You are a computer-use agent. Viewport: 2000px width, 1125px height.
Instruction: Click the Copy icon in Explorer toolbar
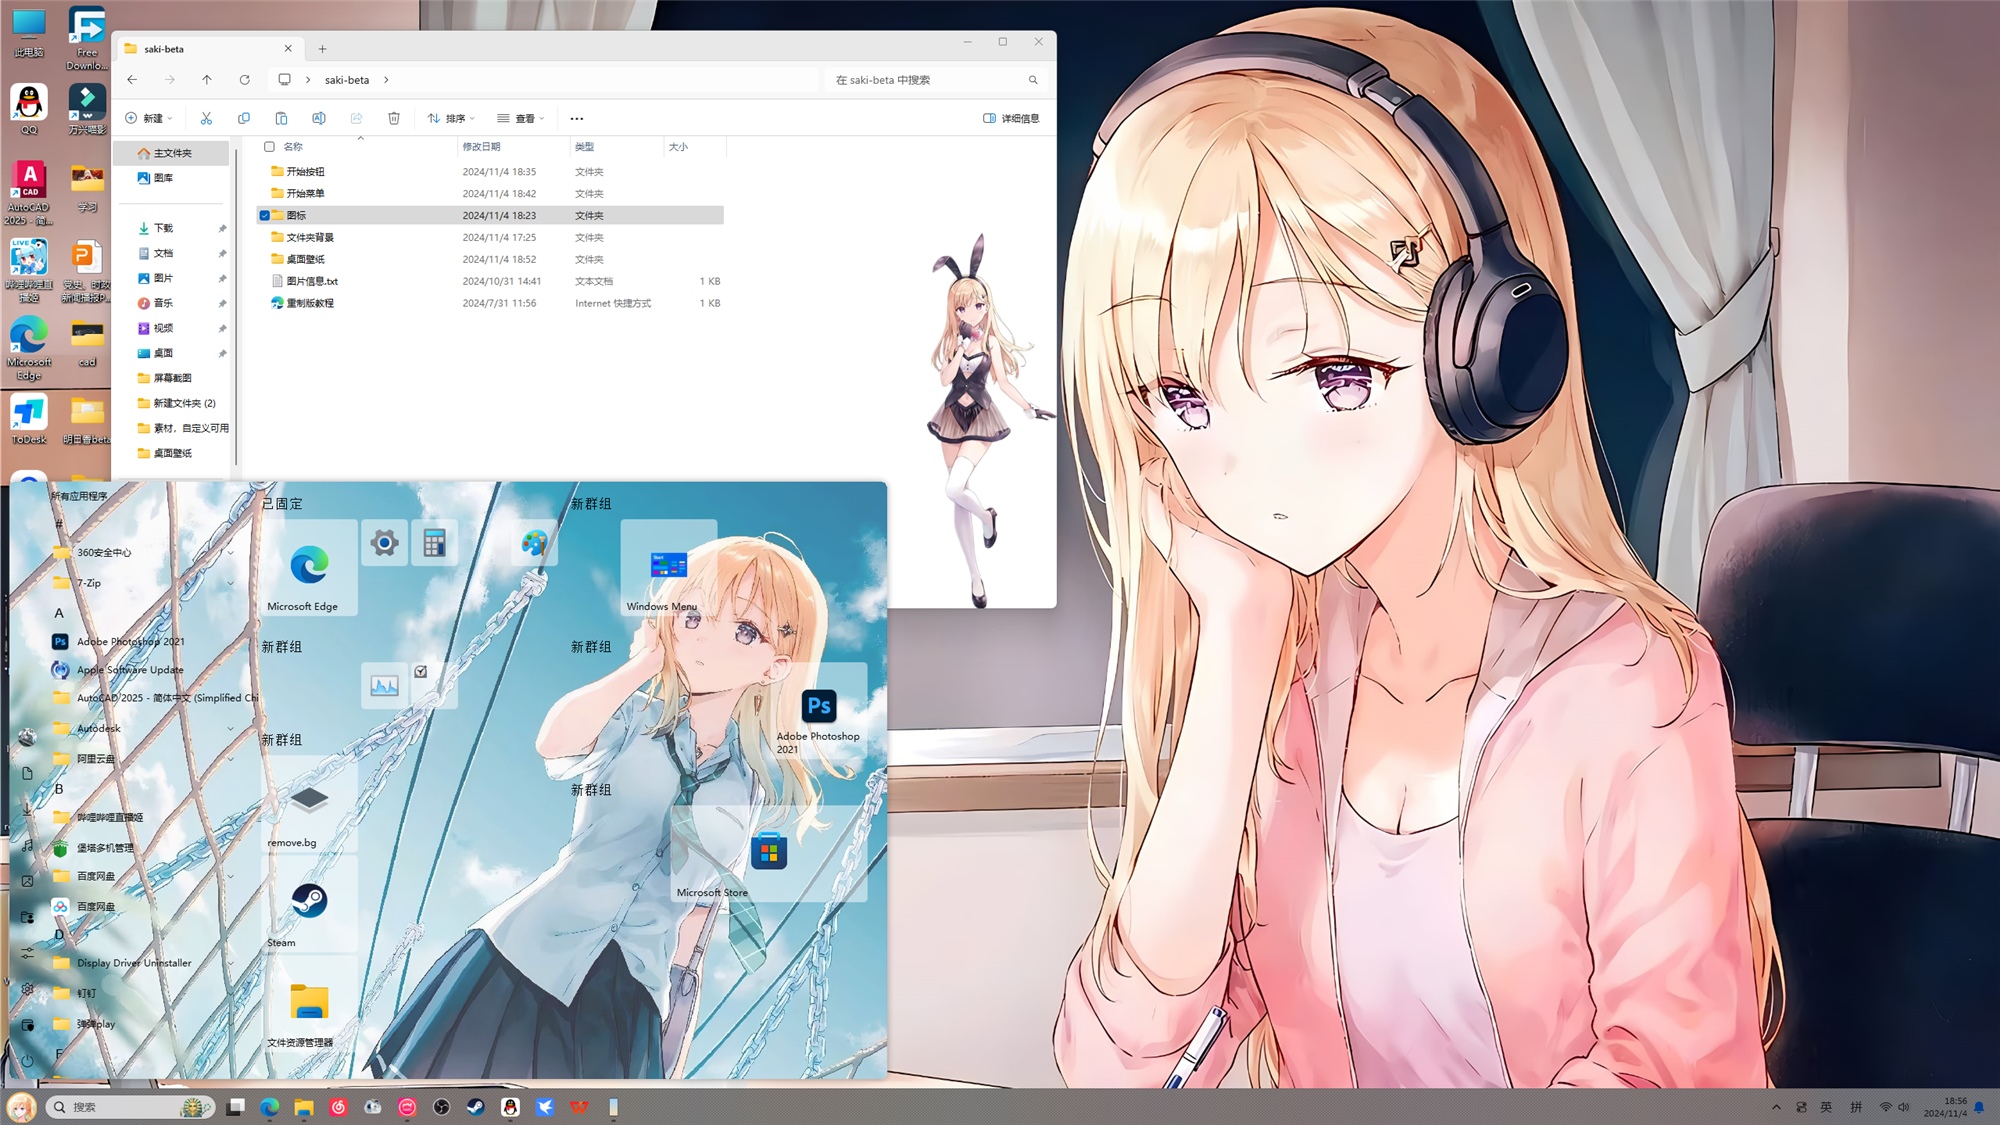point(244,118)
